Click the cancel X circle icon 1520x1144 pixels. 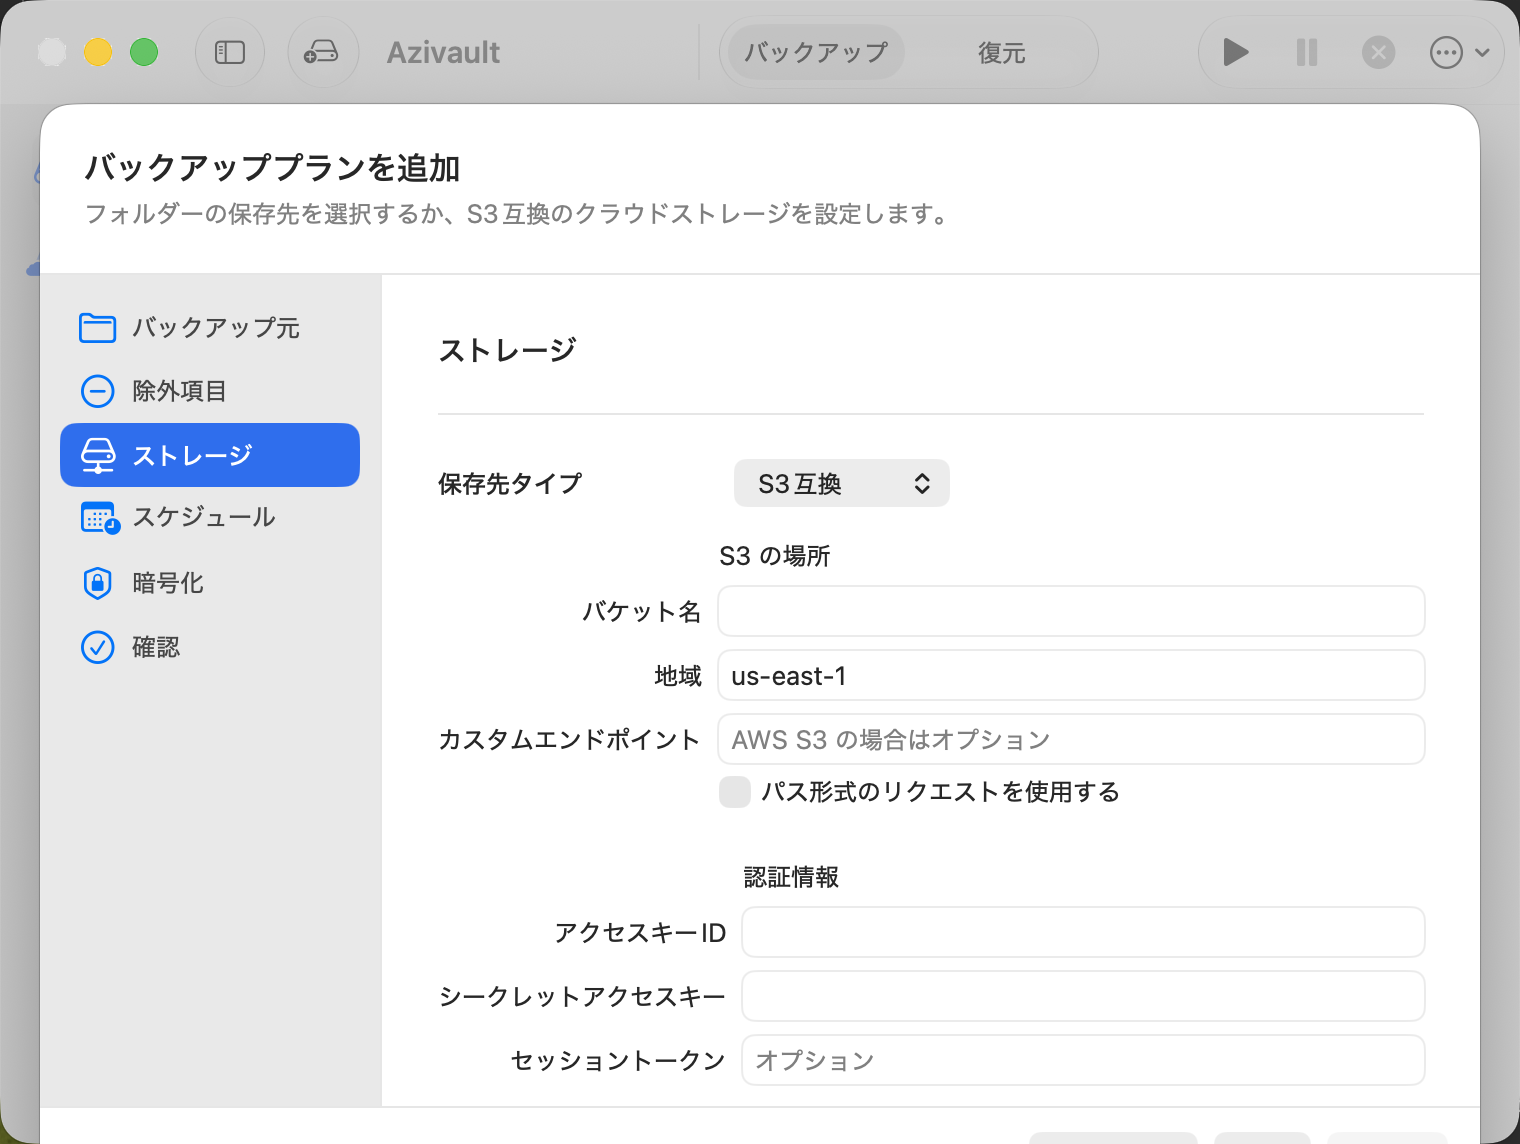(x=1378, y=52)
